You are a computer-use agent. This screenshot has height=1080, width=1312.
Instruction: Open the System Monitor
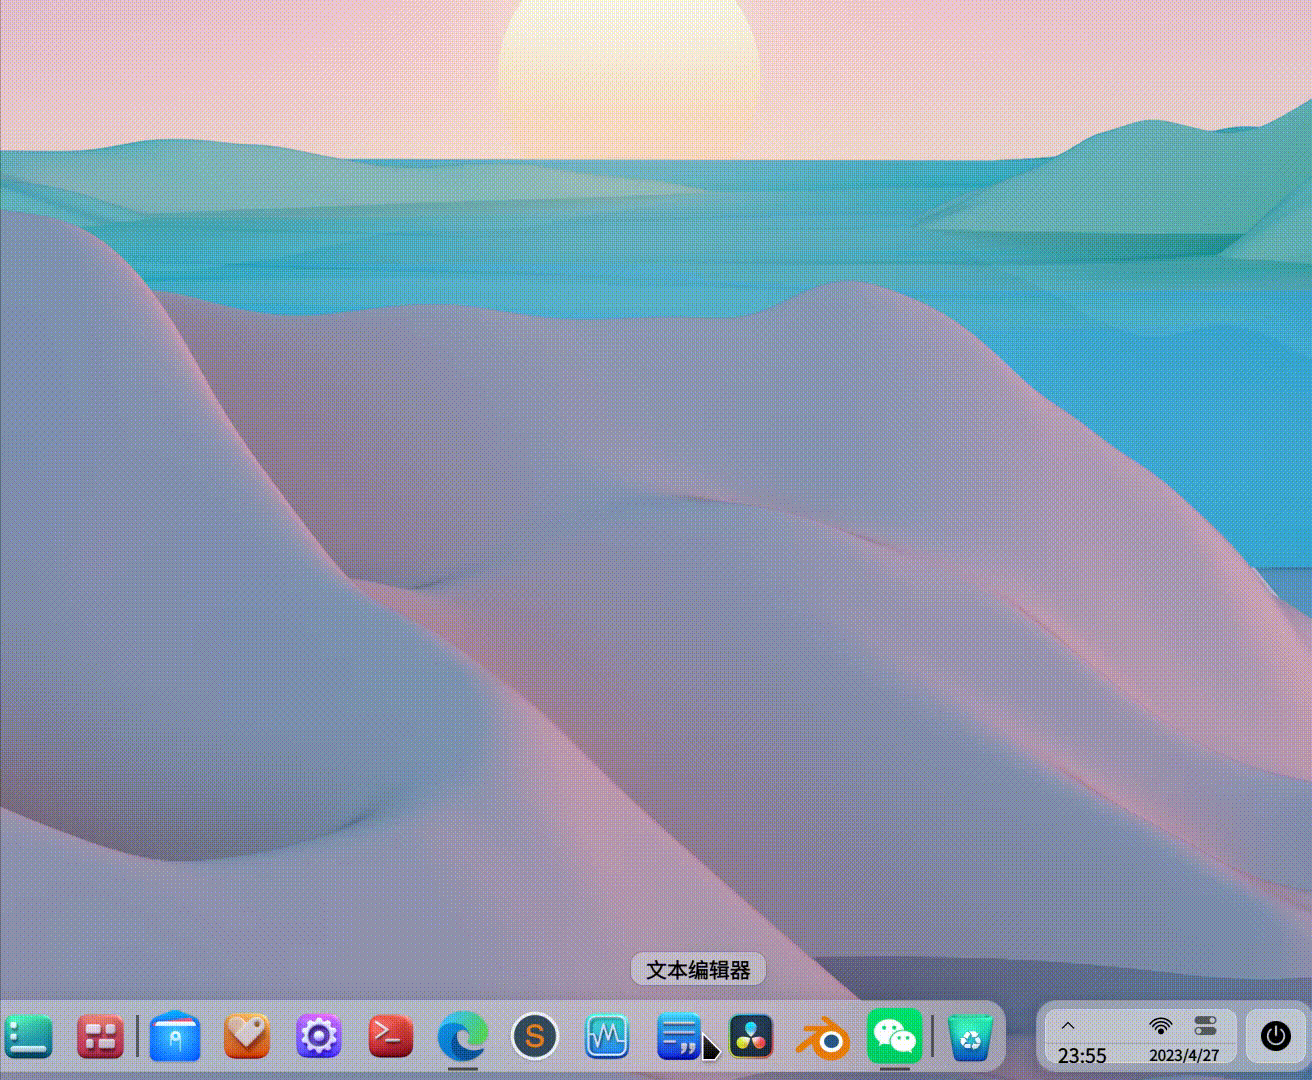[x=608, y=1037]
